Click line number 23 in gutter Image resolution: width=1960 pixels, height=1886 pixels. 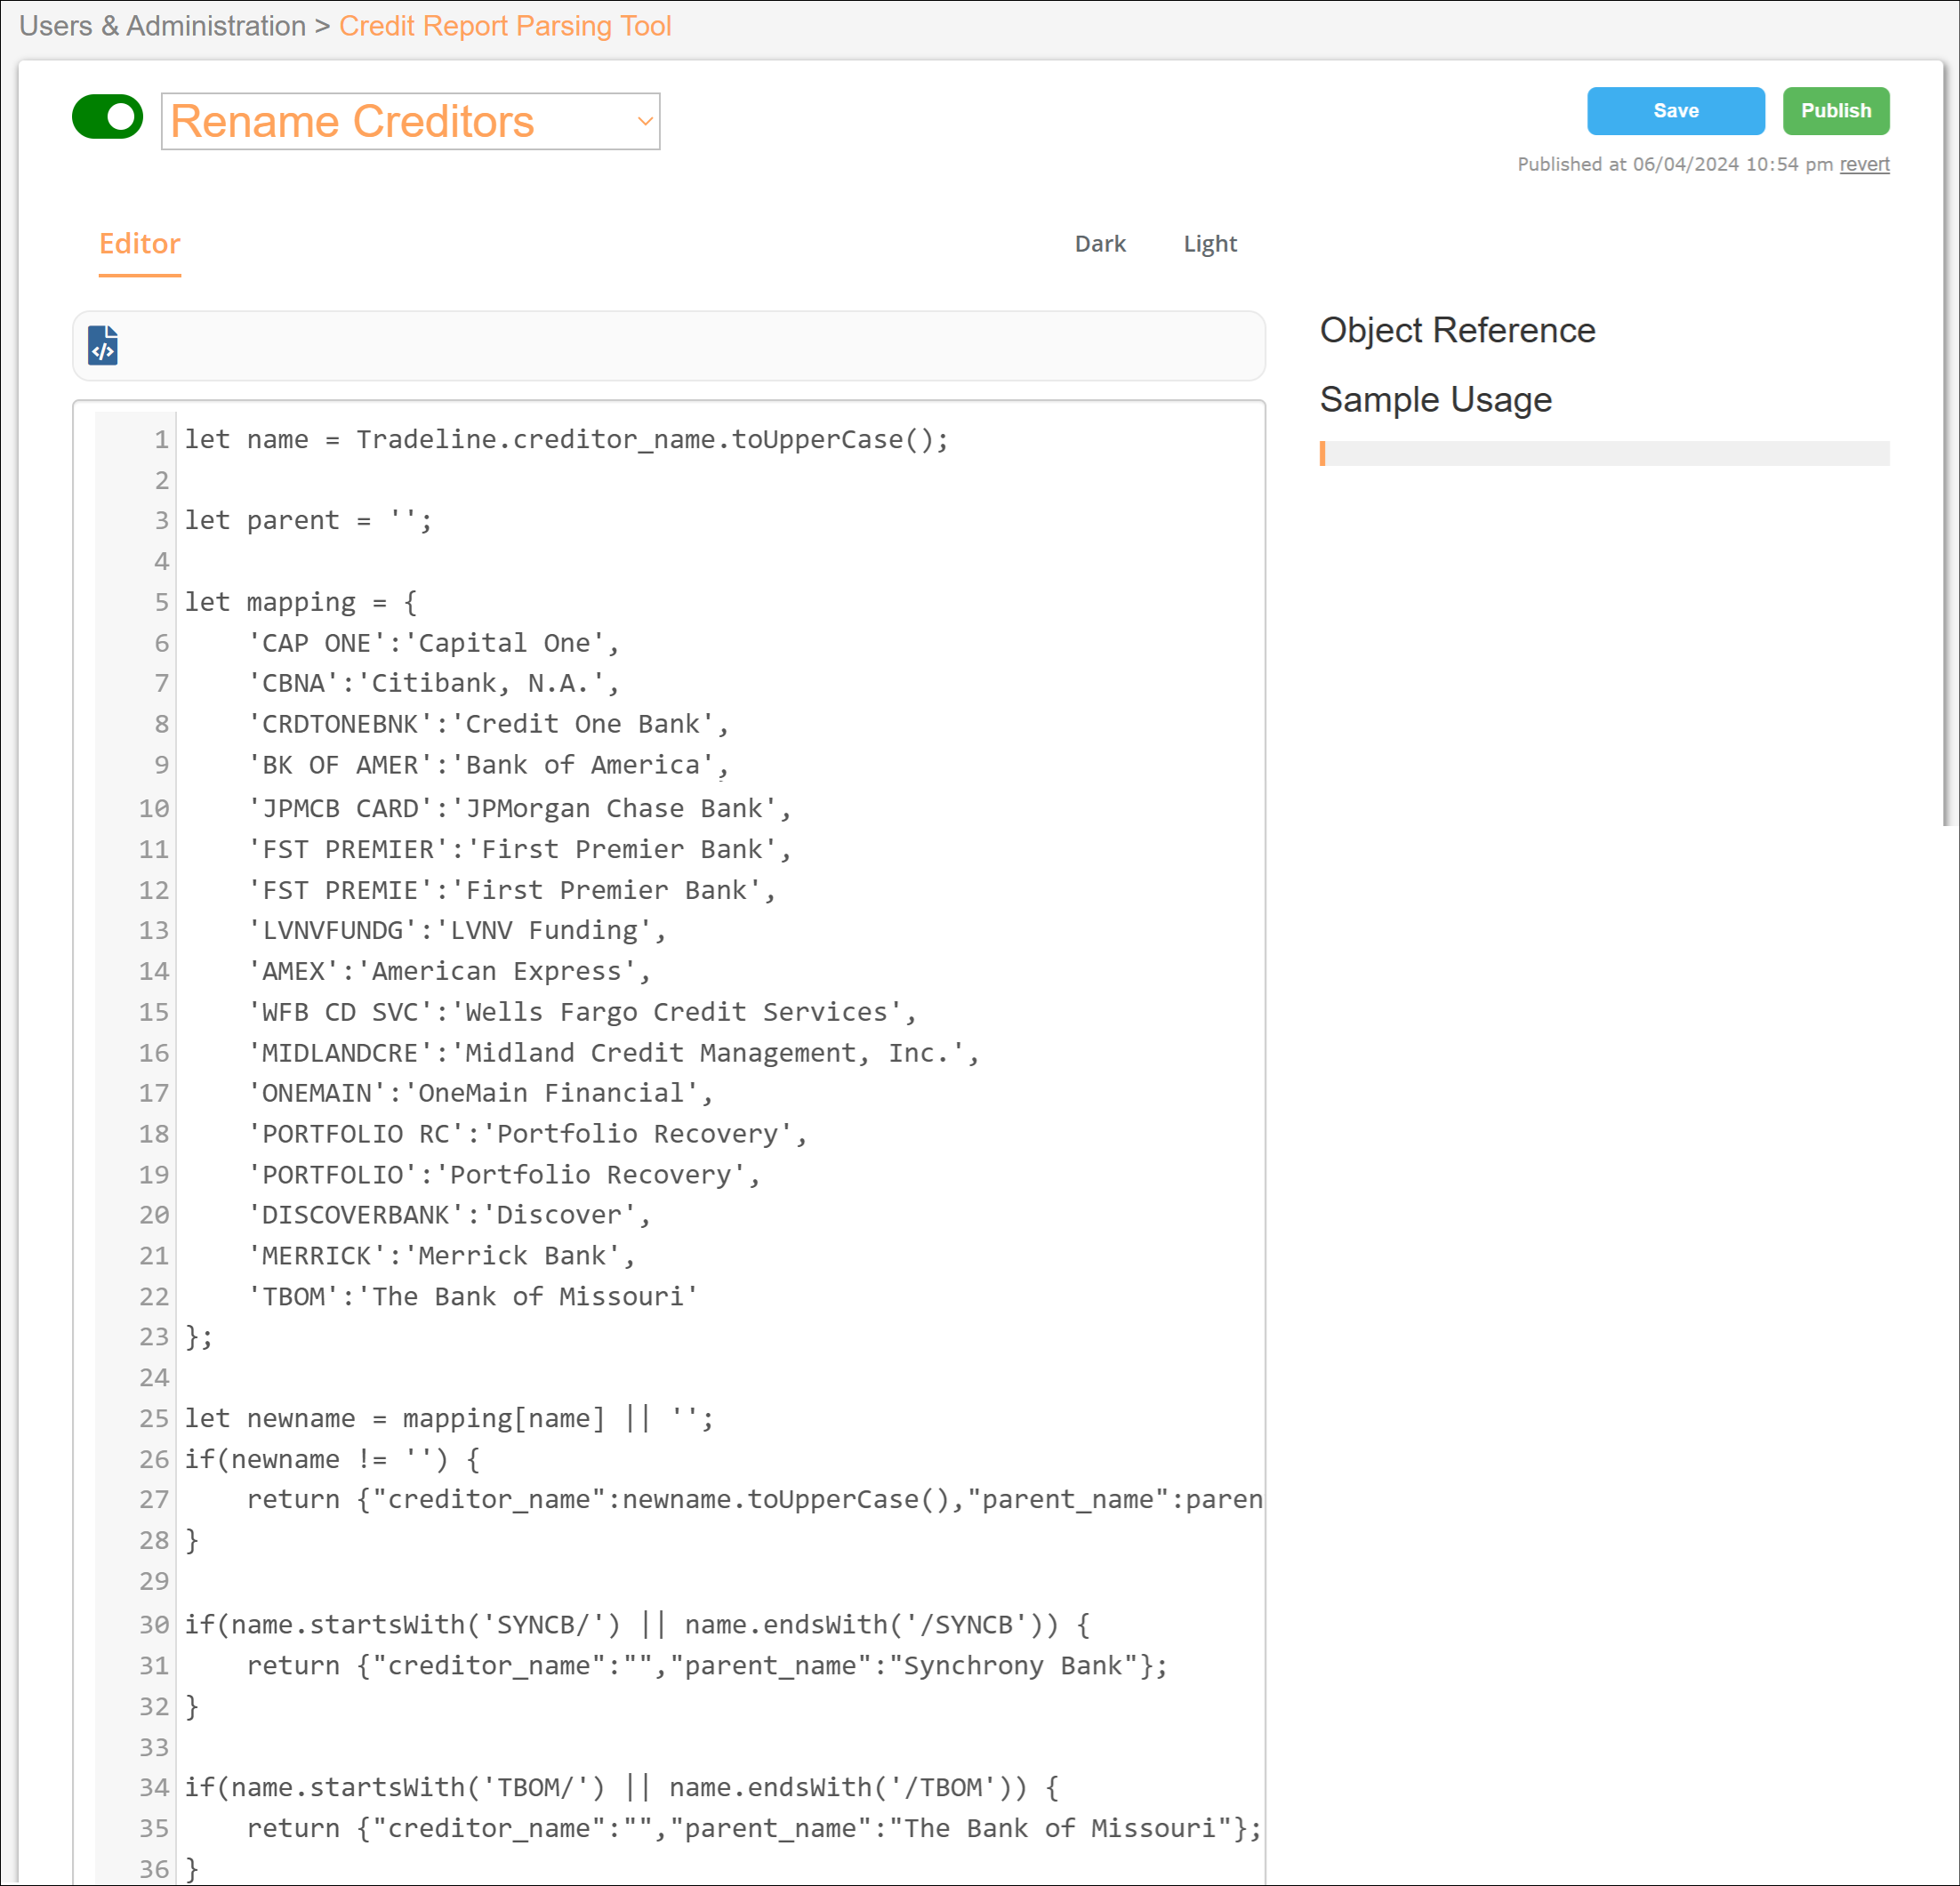pyautogui.click(x=154, y=1338)
